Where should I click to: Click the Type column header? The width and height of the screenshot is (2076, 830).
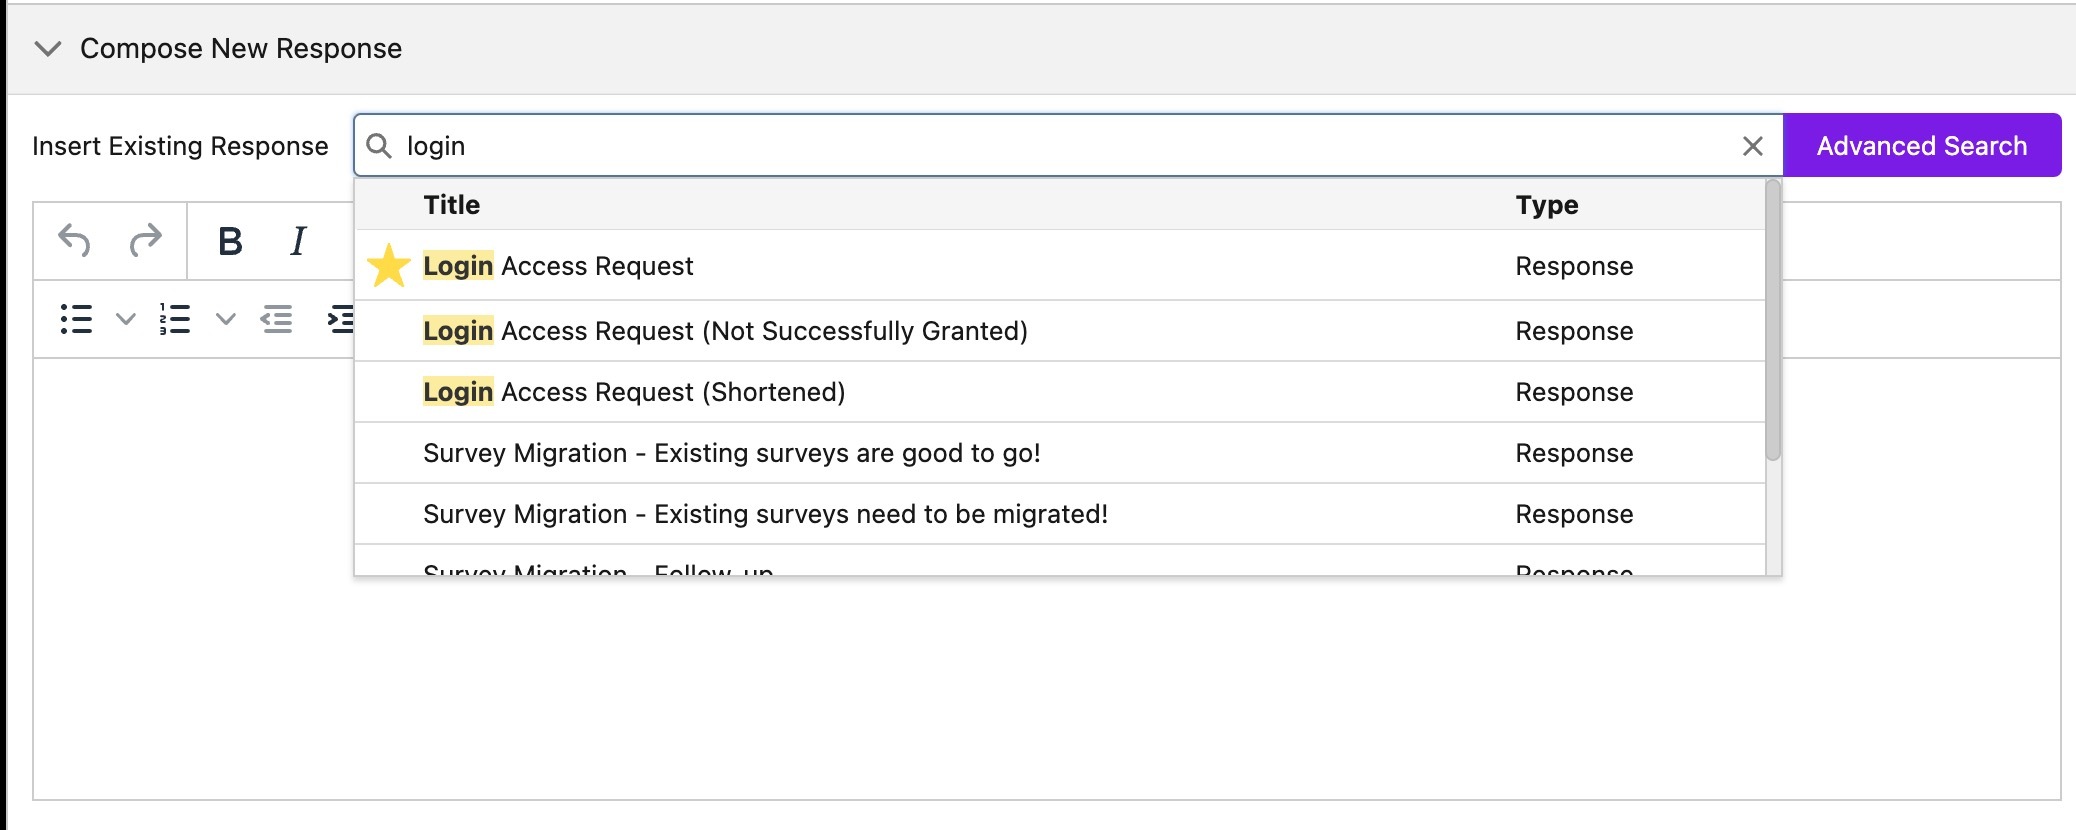tap(1548, 204)
